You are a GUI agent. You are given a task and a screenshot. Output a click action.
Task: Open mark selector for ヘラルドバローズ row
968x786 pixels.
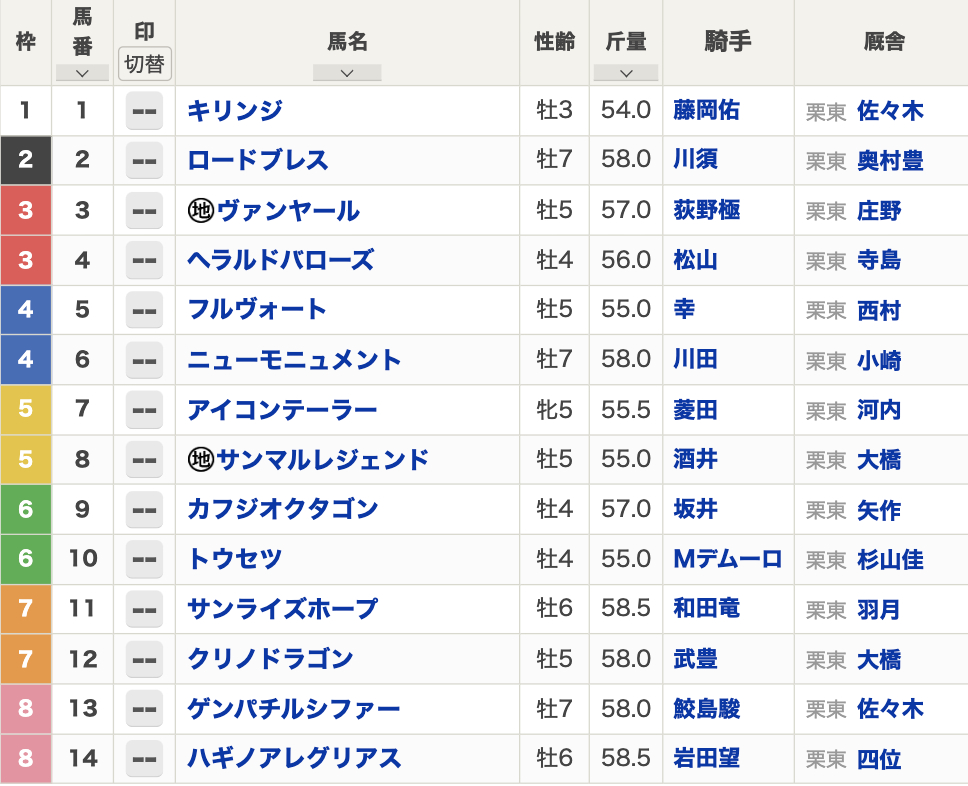point(144,261)
